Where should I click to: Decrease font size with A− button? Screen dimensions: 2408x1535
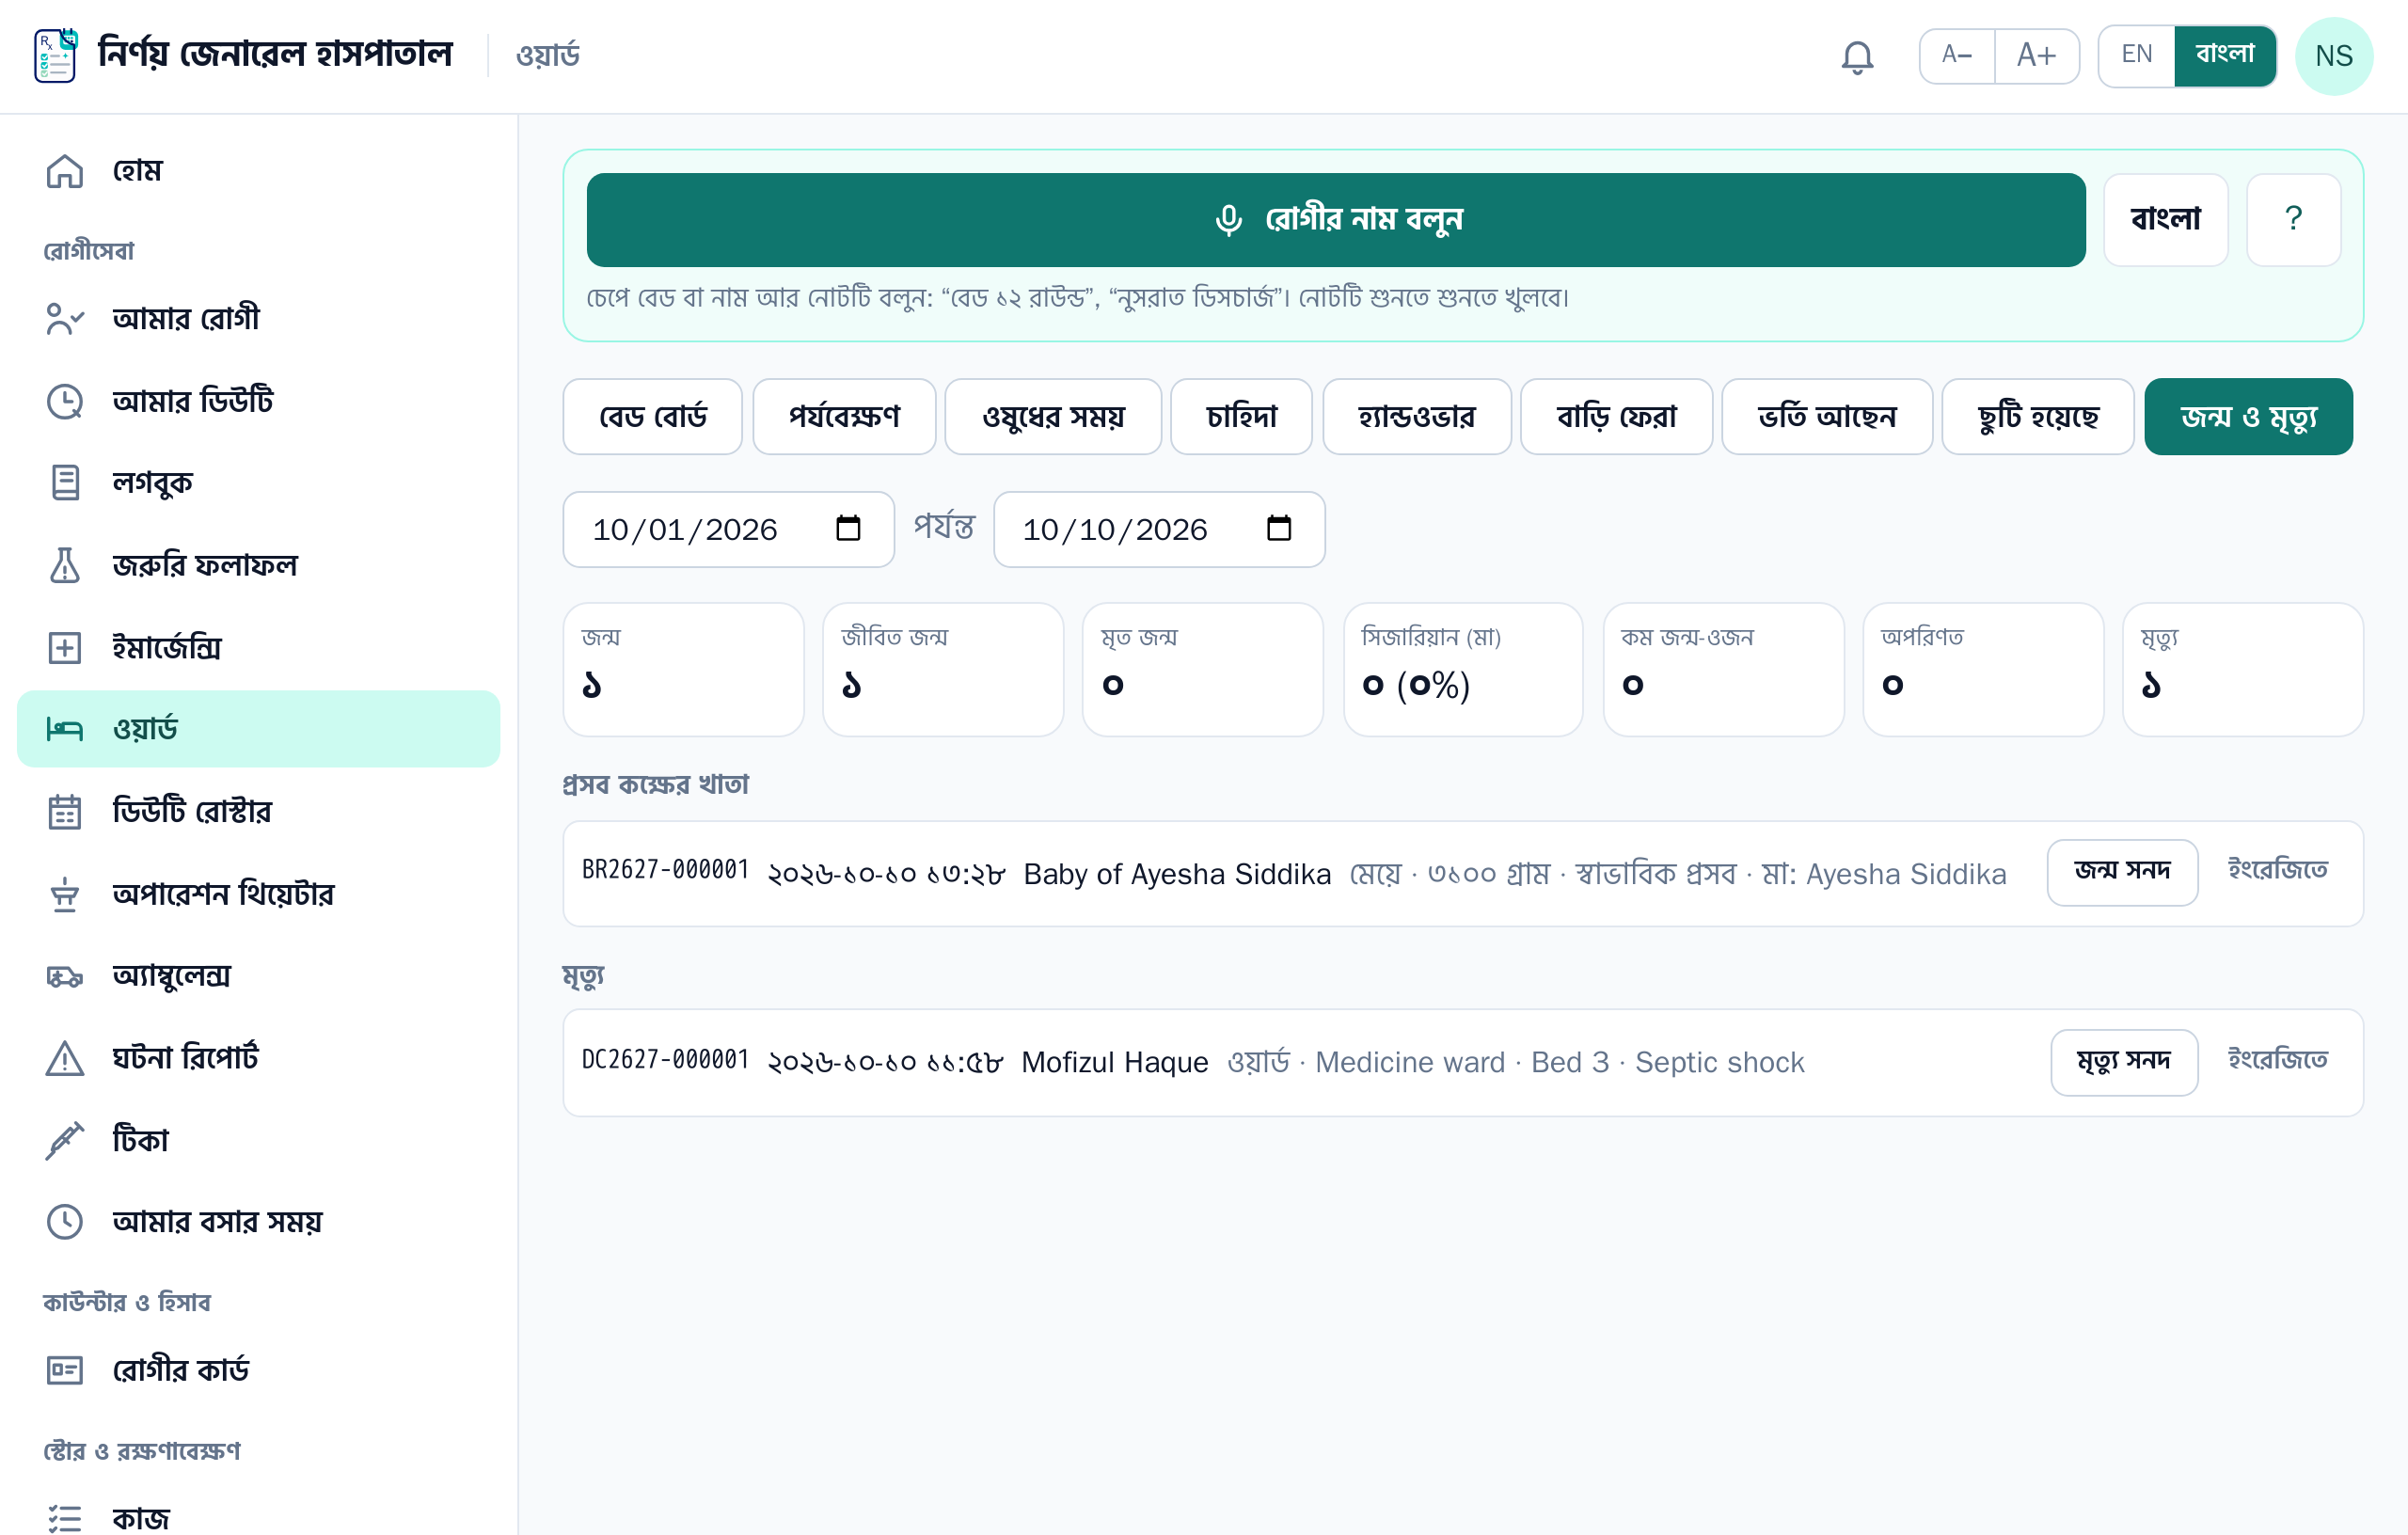tap(1957, 55)
